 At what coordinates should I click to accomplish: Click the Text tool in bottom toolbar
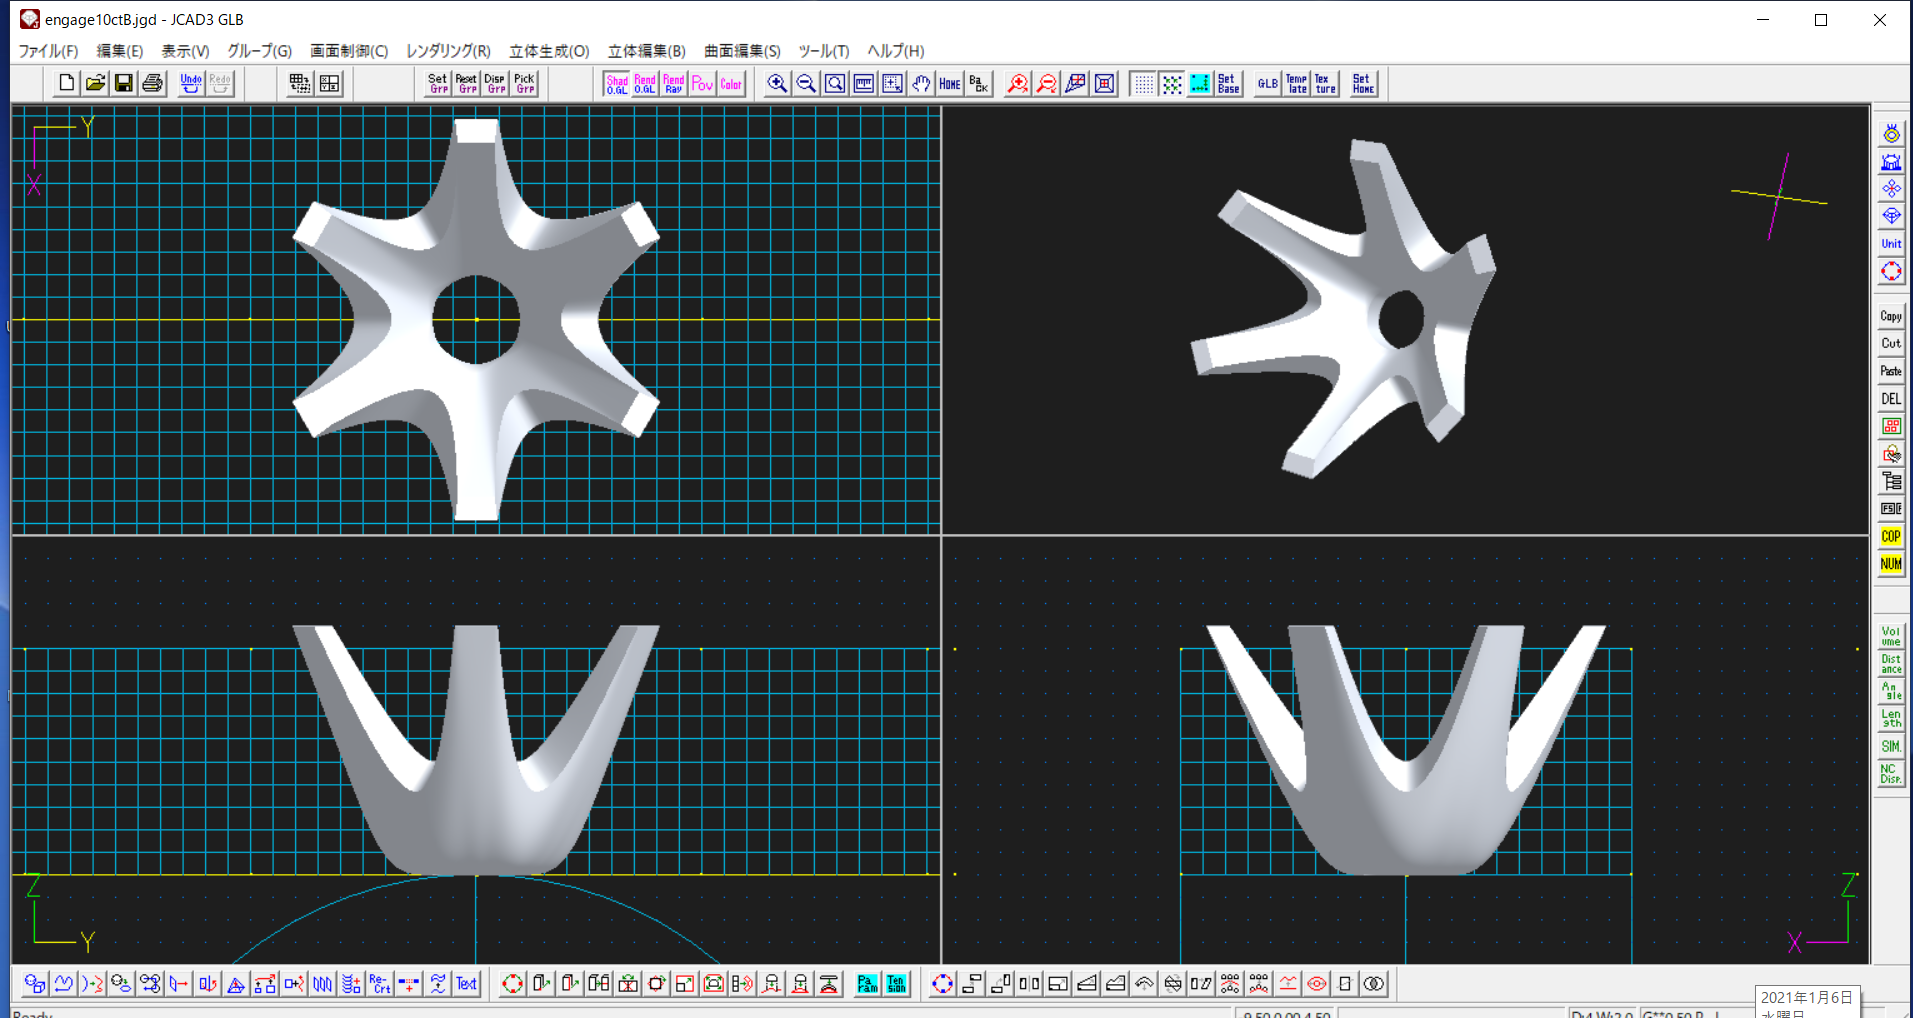(x=467, y=984)
